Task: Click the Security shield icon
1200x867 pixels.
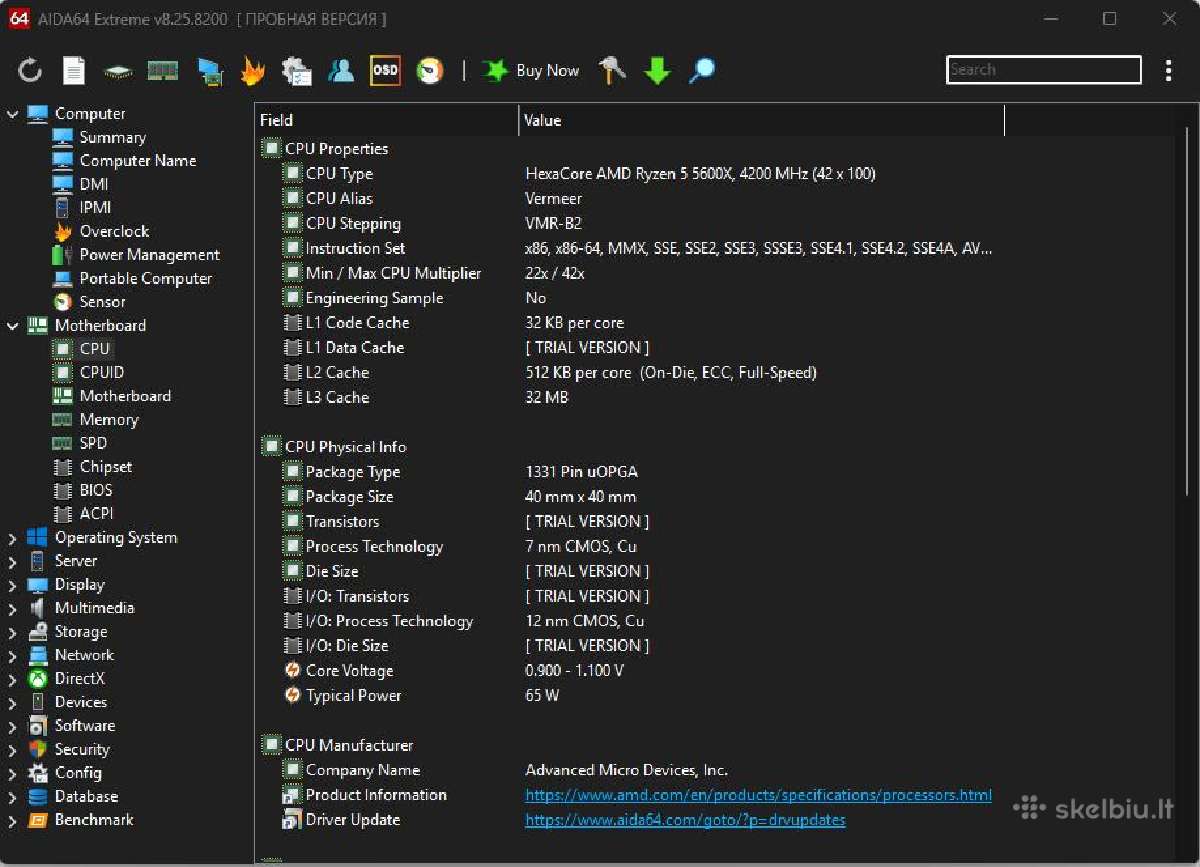Action: pos(38,750)
